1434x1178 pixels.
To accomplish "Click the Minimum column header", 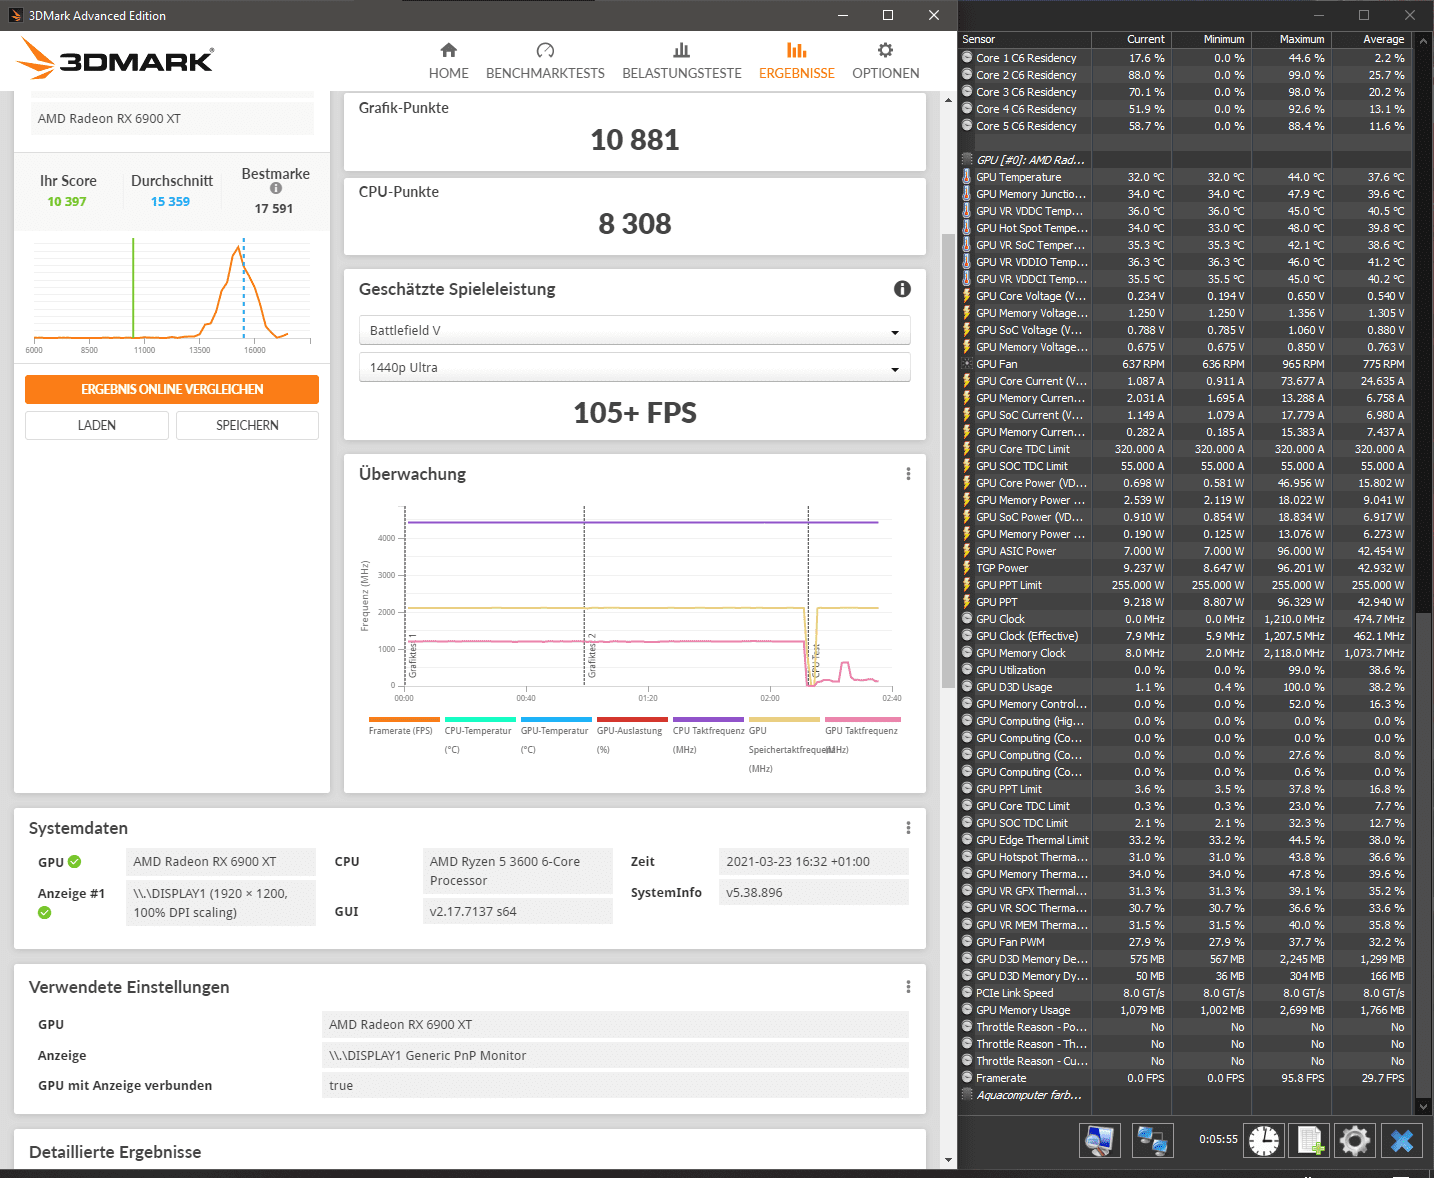I will (x=1211, y=39).
